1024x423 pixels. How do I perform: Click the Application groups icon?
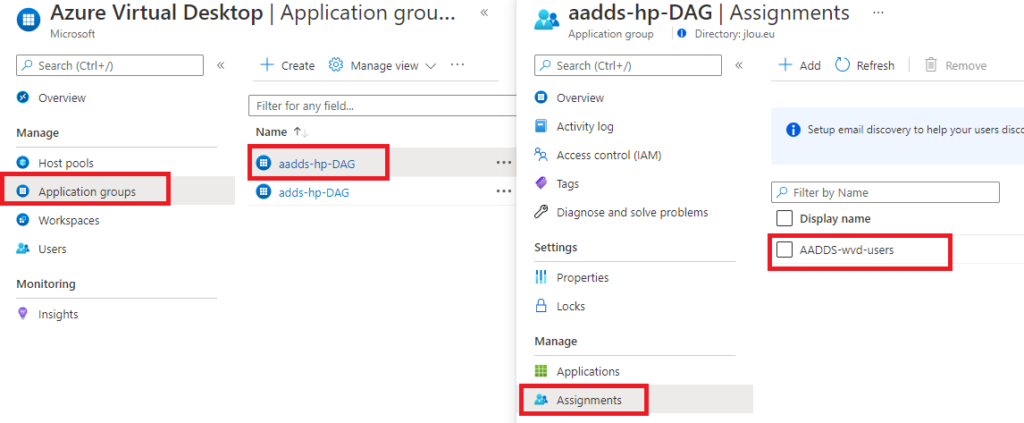24,191
